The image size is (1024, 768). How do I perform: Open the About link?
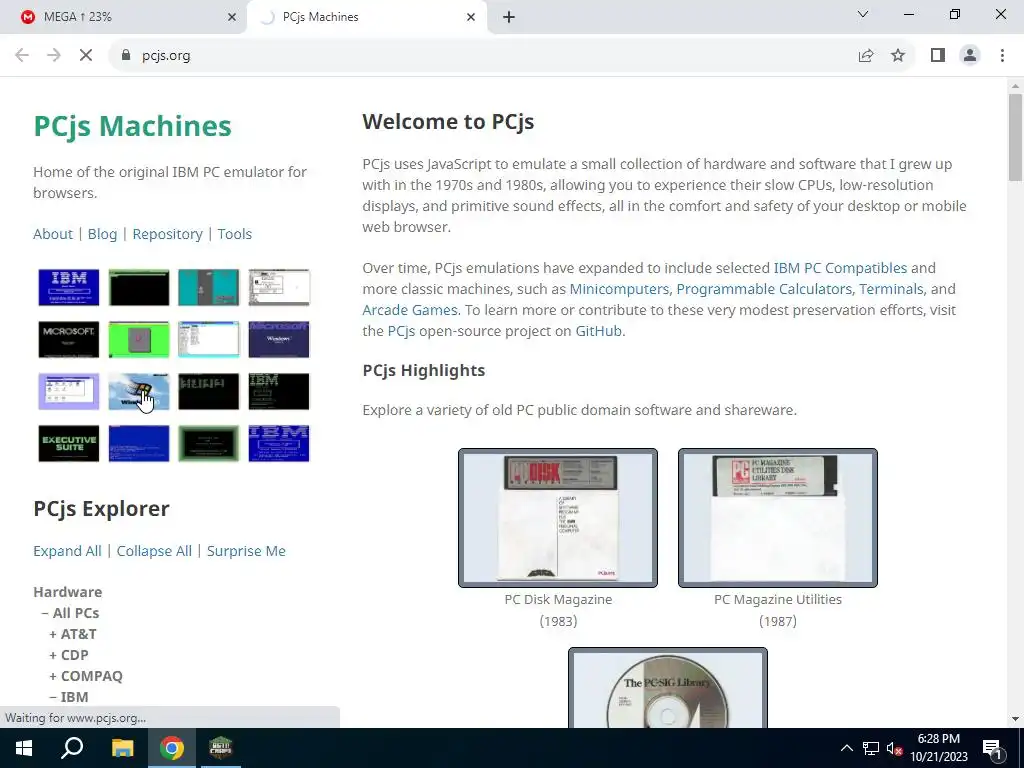tap(53, 234)
